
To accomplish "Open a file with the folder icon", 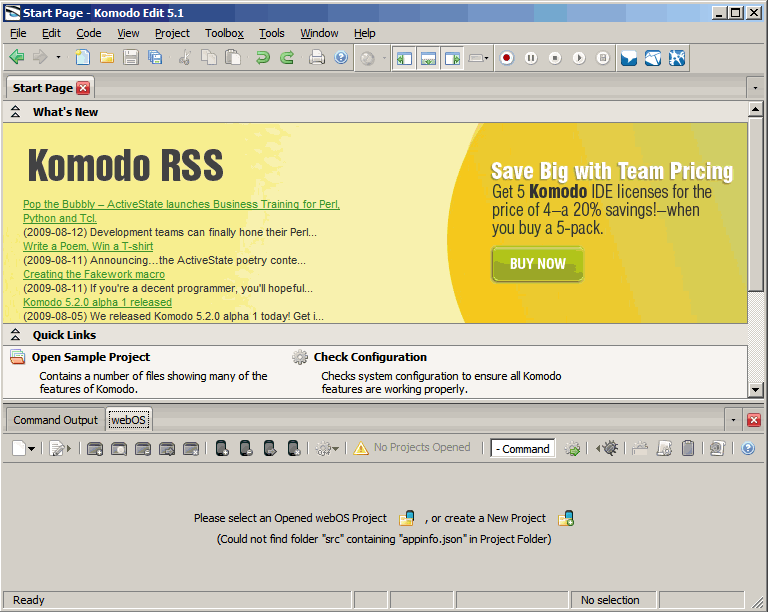I will [107, 58].
